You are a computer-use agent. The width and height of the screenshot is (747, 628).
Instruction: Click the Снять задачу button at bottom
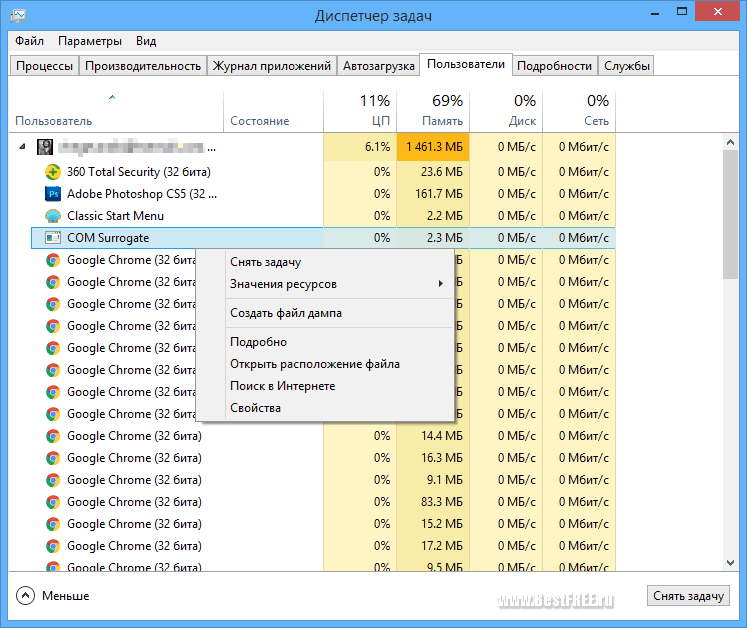(x=688, y=596)
